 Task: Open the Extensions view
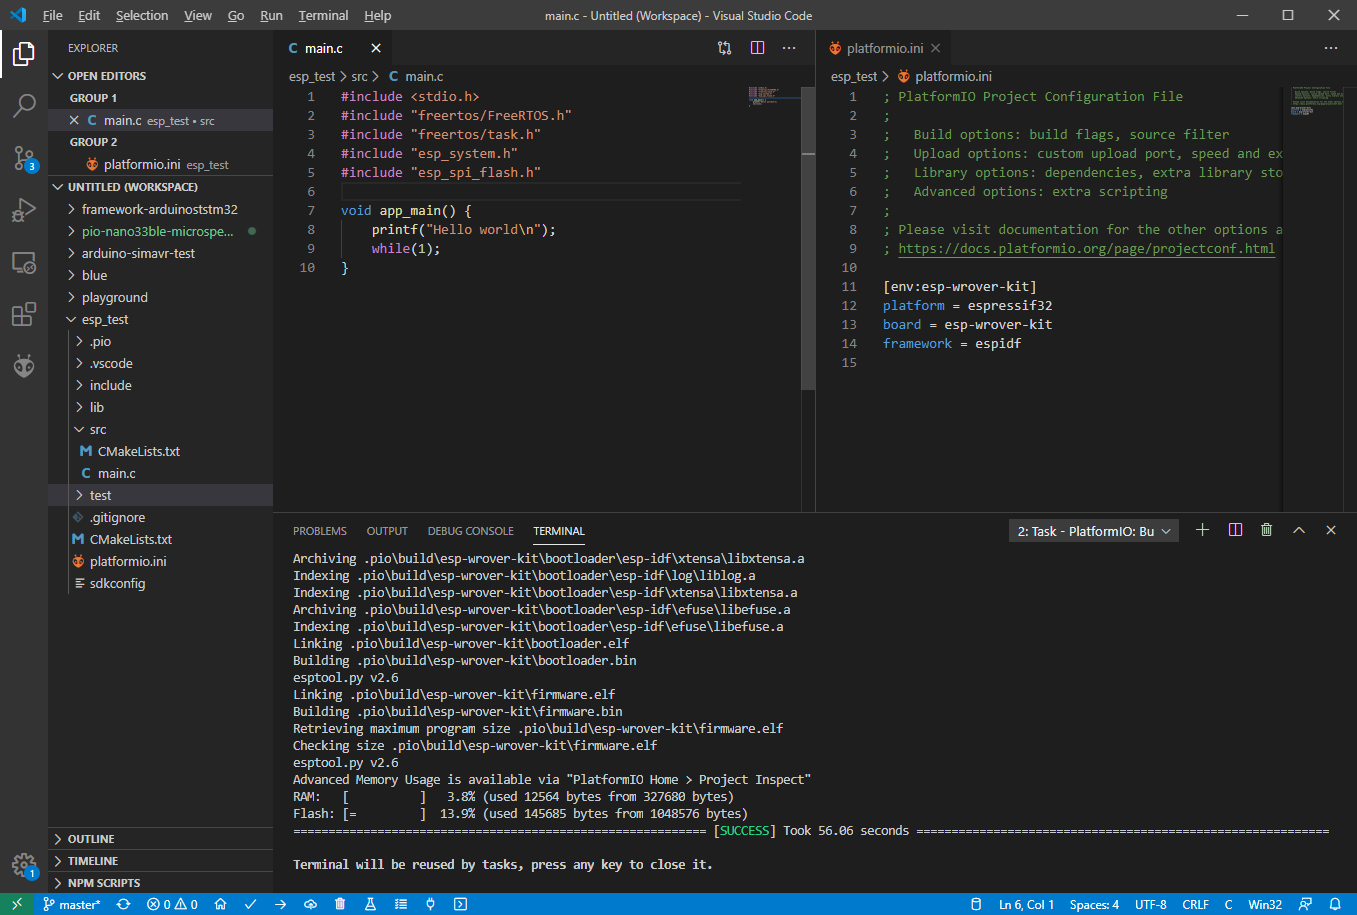(24, 315)
